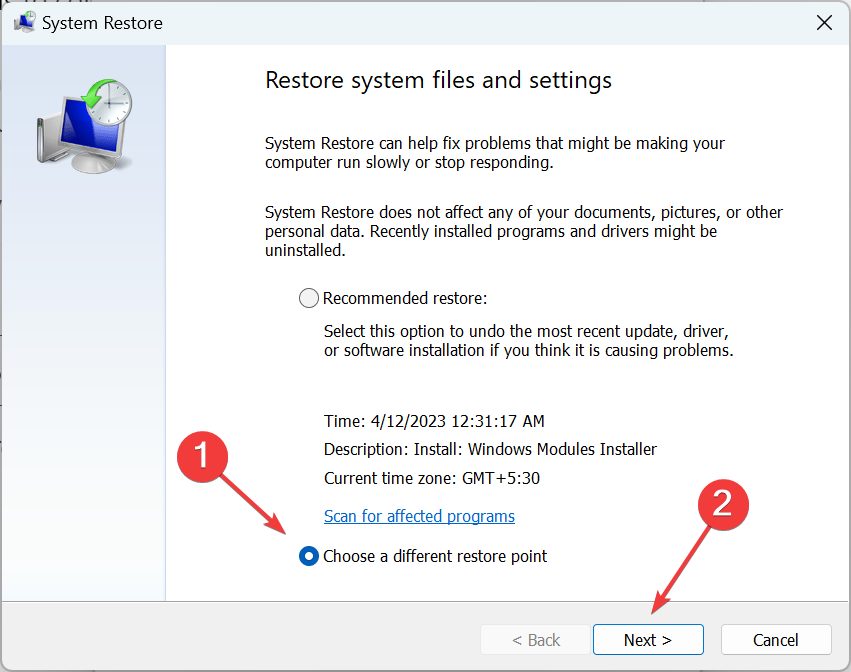The image size is (851, 672).
Task: Click the System Restore icon in title bar
Action: click(24, 22)
